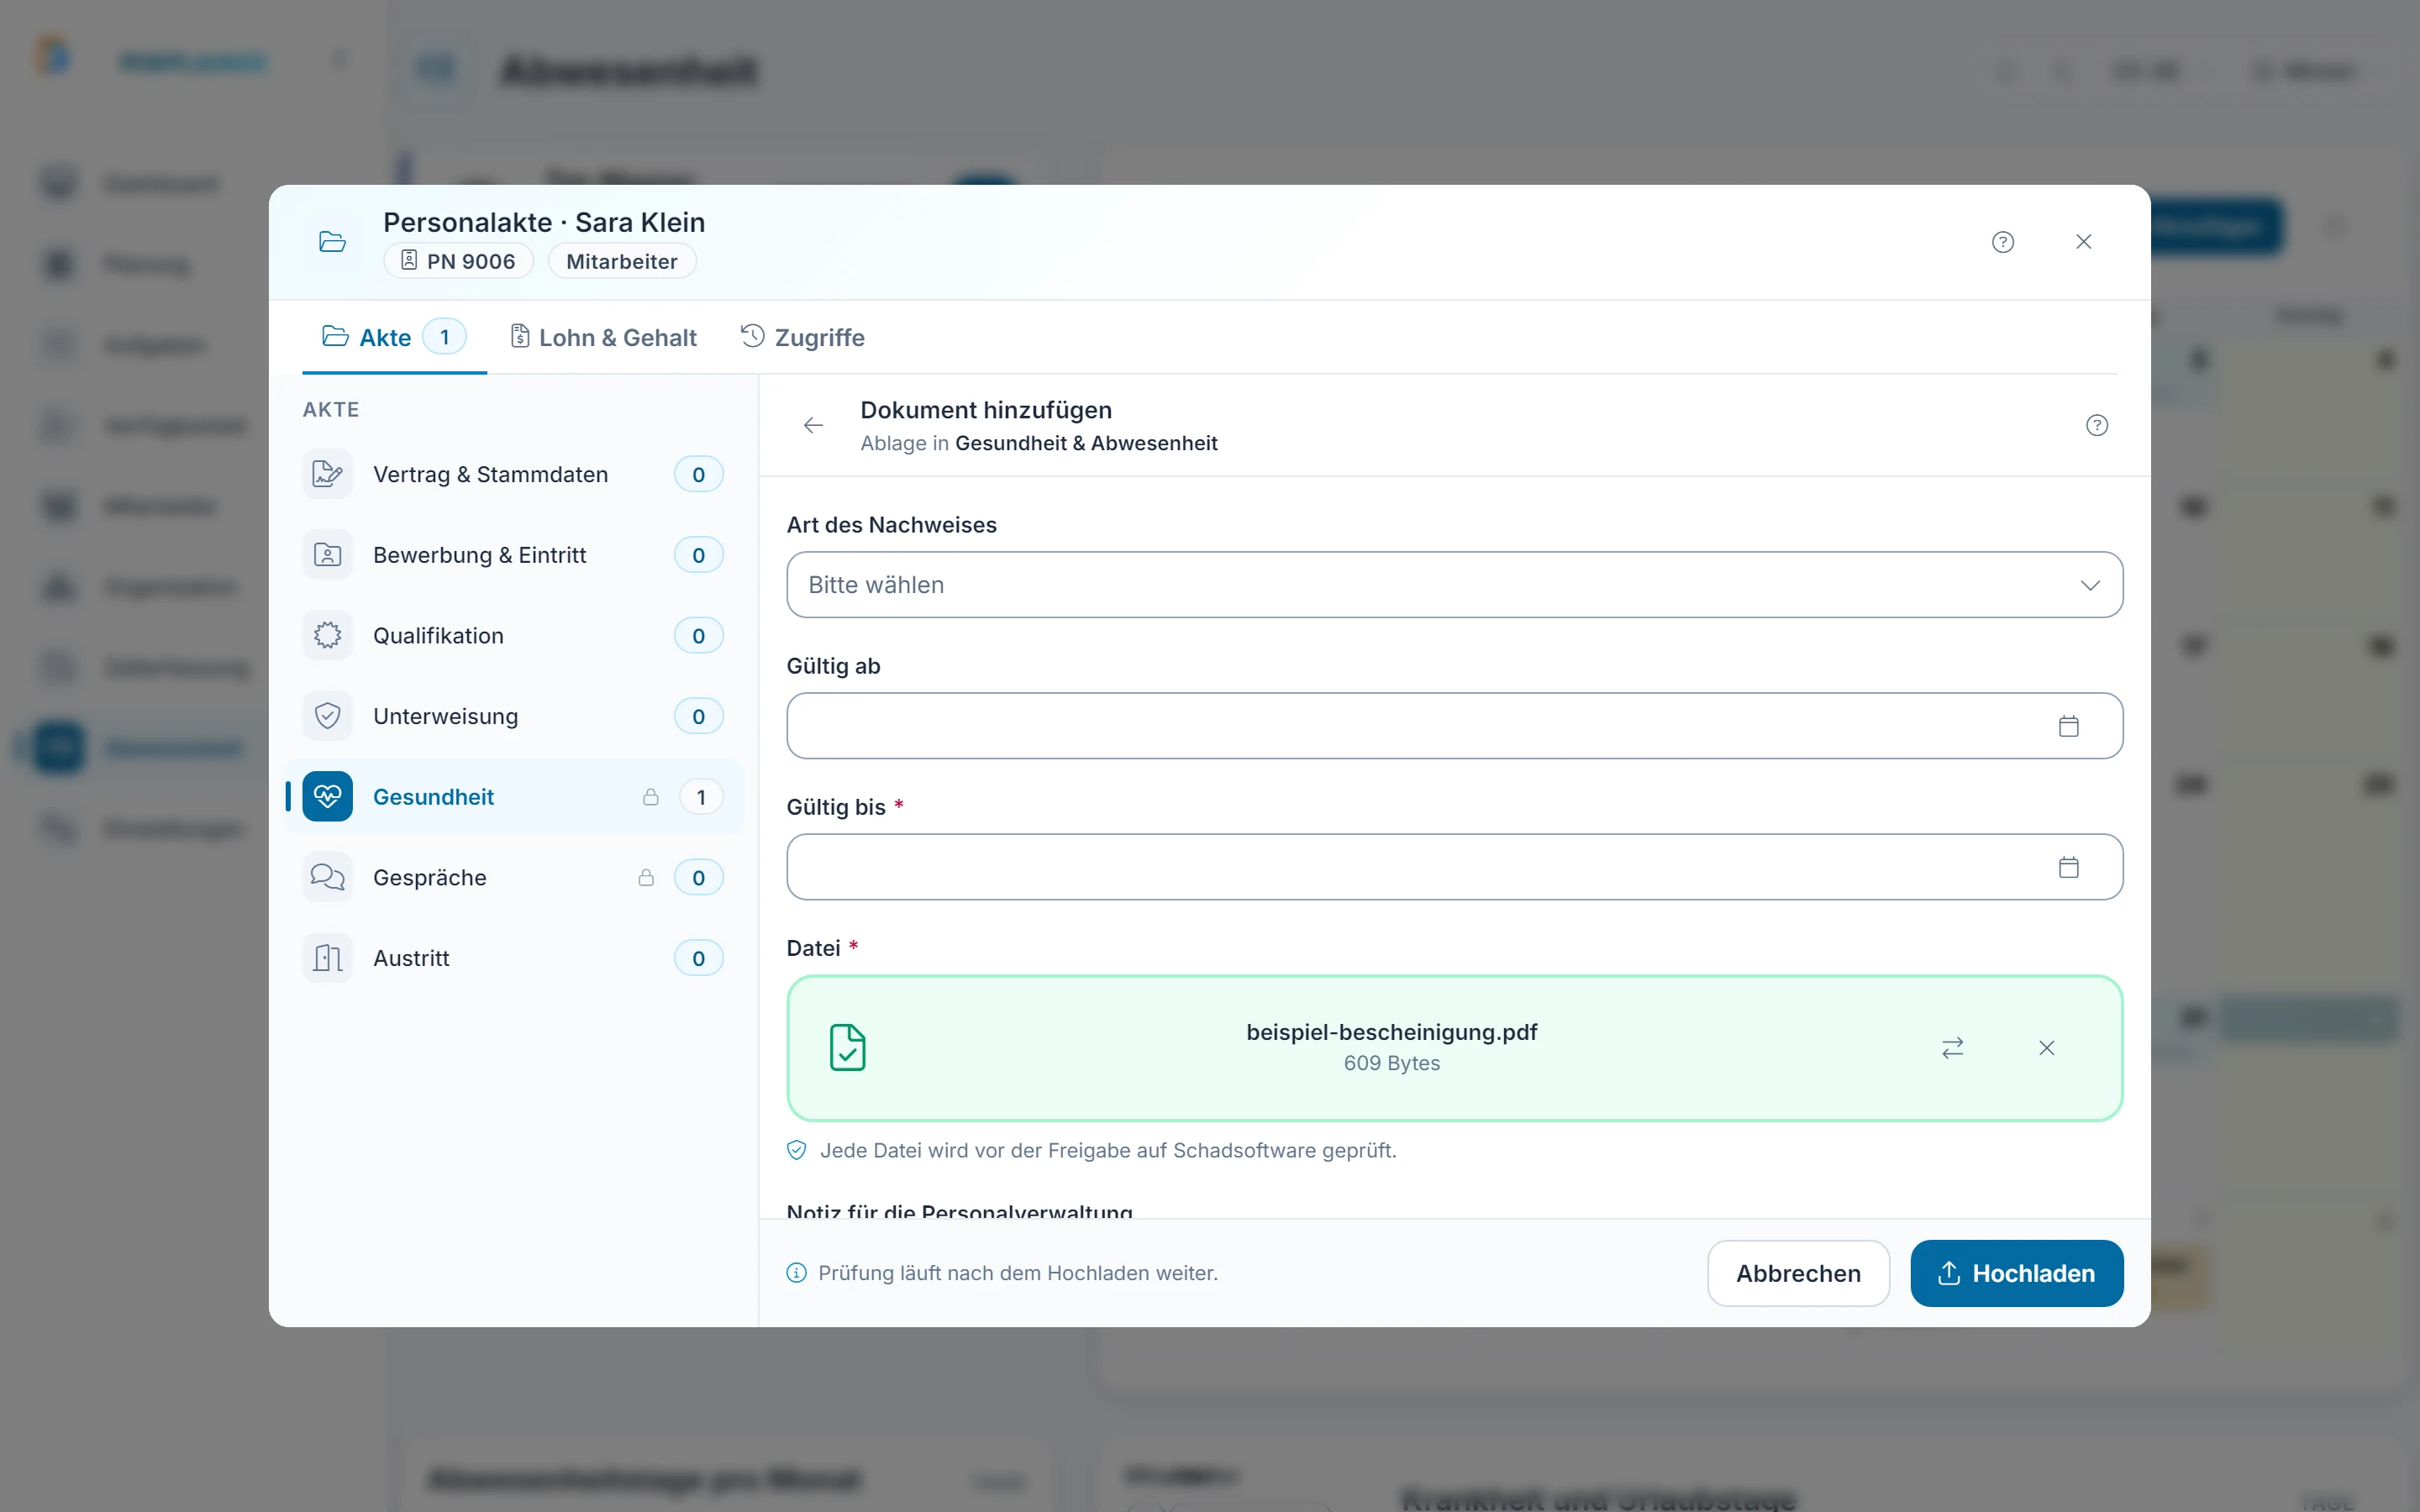Click the Bewerbung & Eintritt count badge
Viewport: 2420px width, 1512px height.
tap(698, 555)
